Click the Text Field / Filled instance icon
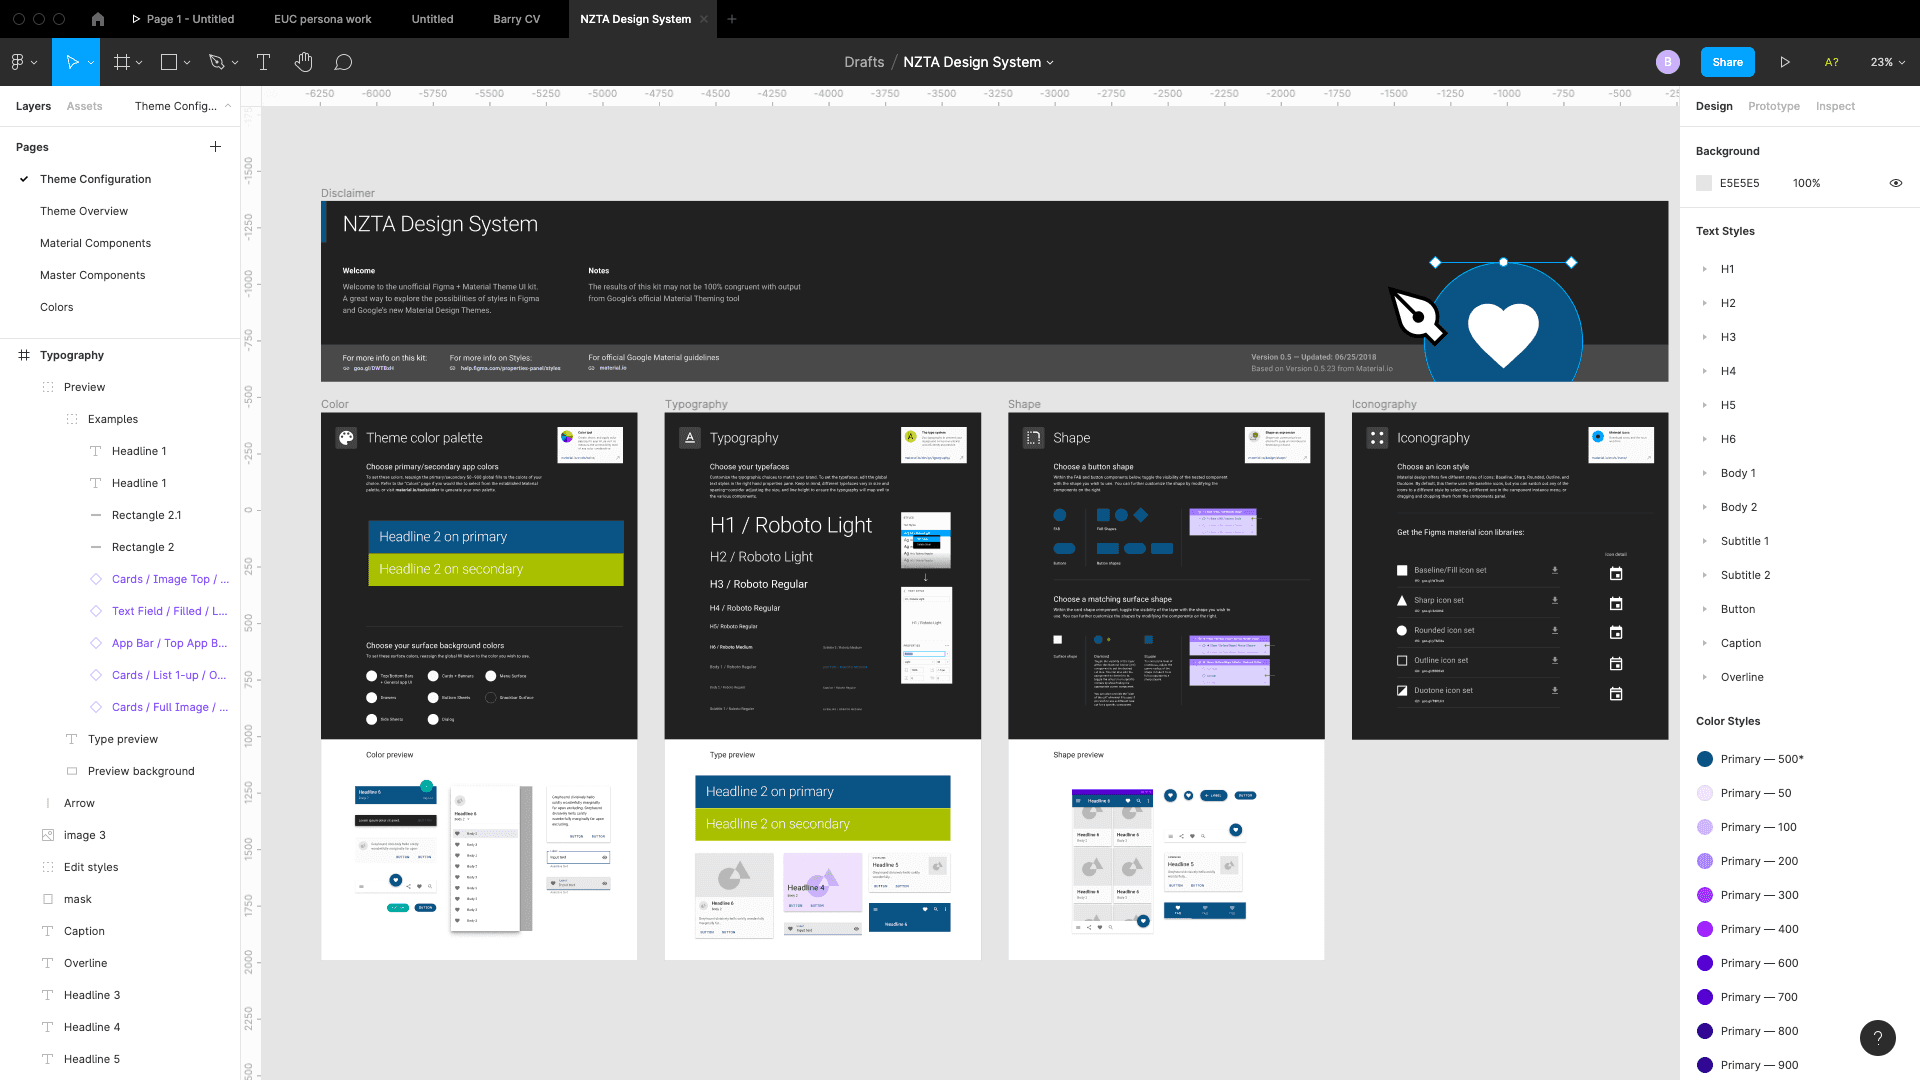This screenshot has width=1920, height=1080. [x=96, y=611]
